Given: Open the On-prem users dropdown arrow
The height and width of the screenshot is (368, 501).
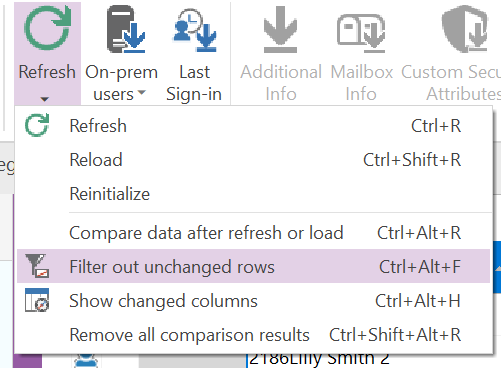Looking at the screenshot, I should [x=142, y=92].
